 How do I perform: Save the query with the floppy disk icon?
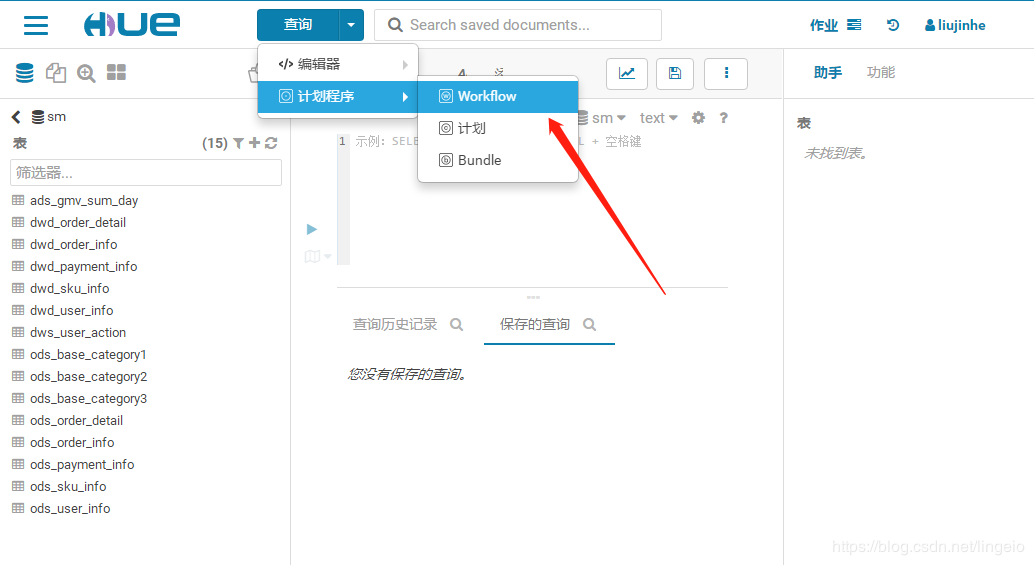675,73
